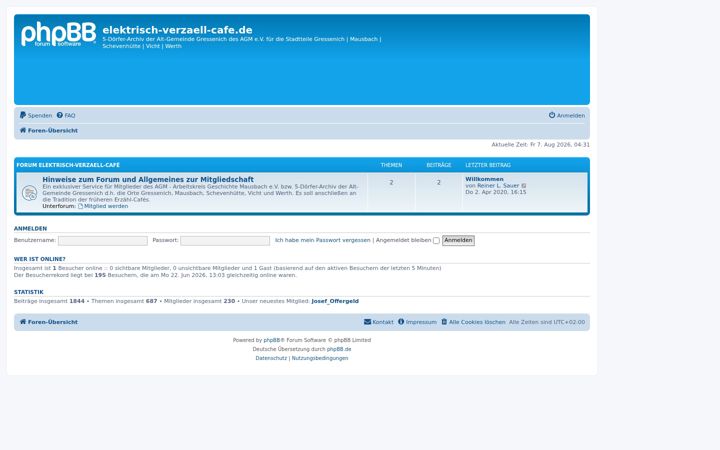
Task: Open the latest post Willkommen
Action: click(x=484, y=179)
